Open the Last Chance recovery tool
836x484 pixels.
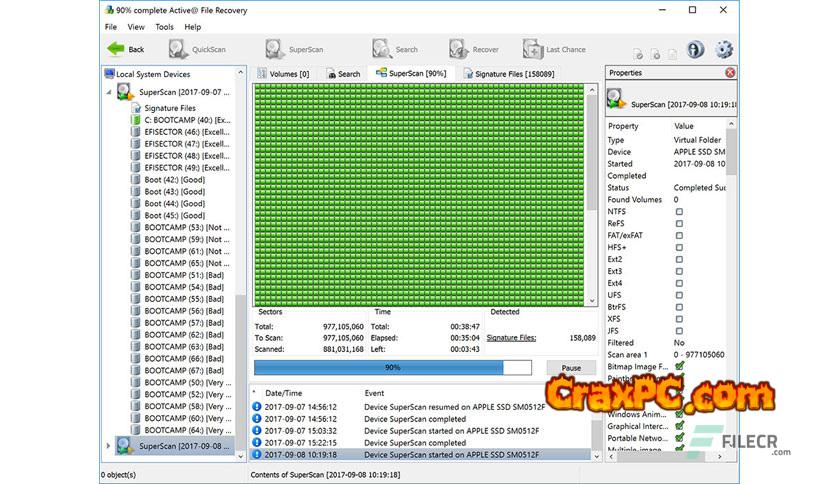point(554,50)
